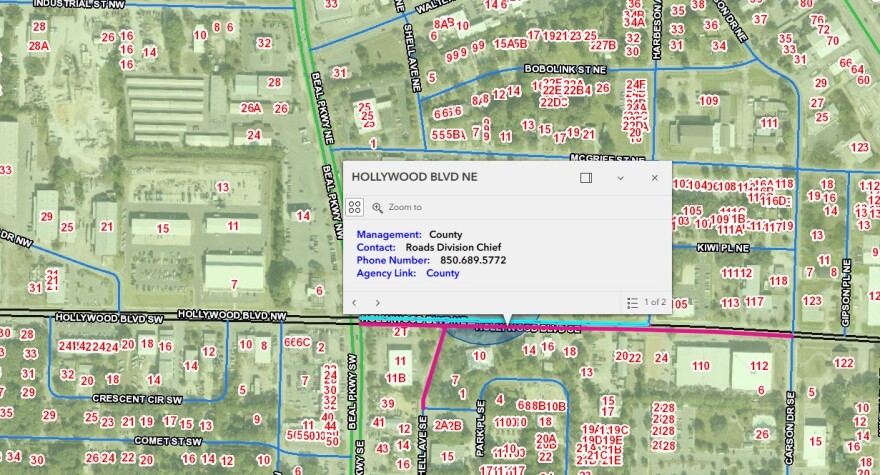Screen dimensions: 880x475
Task: Click address label 26A on the map
Action: 251,108
